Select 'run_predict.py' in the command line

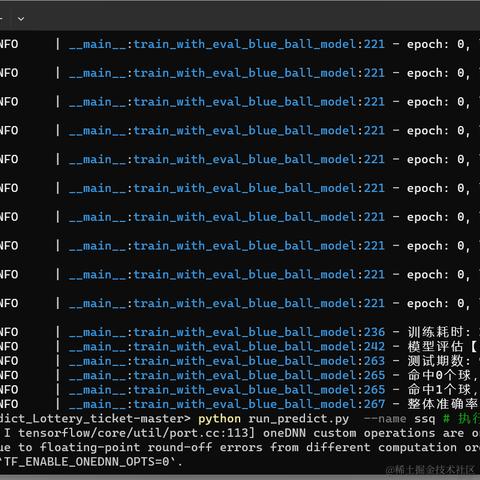299,419
